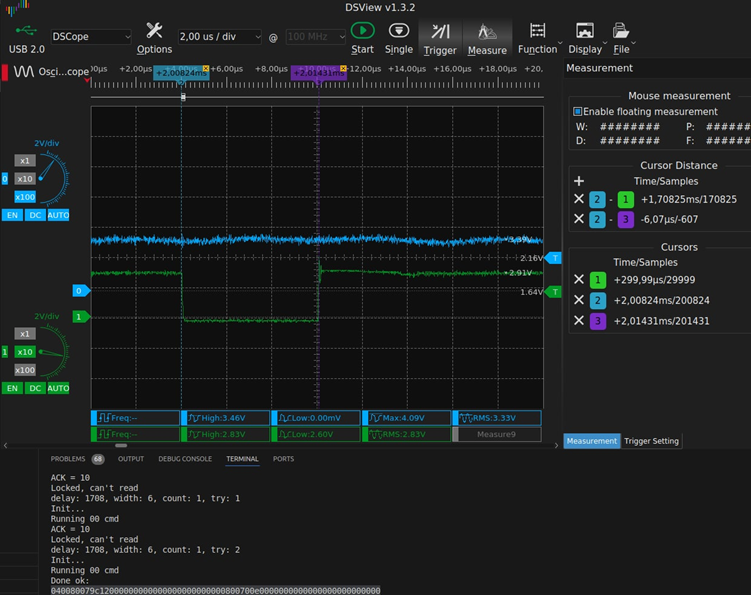Switch to the Trigger Setting tab
Screen dimensions: 751x595
651,441
